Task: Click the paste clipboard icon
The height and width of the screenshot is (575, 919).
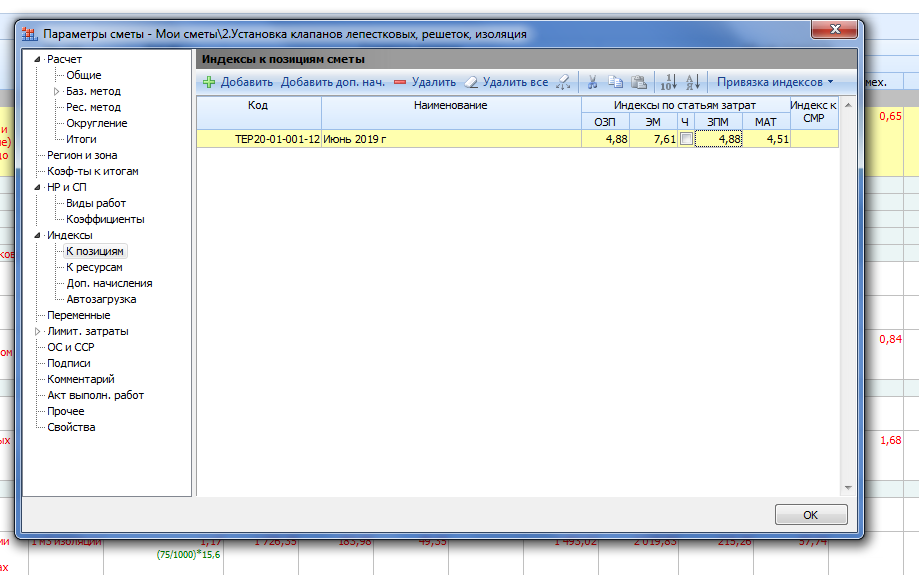Action: 638,82
